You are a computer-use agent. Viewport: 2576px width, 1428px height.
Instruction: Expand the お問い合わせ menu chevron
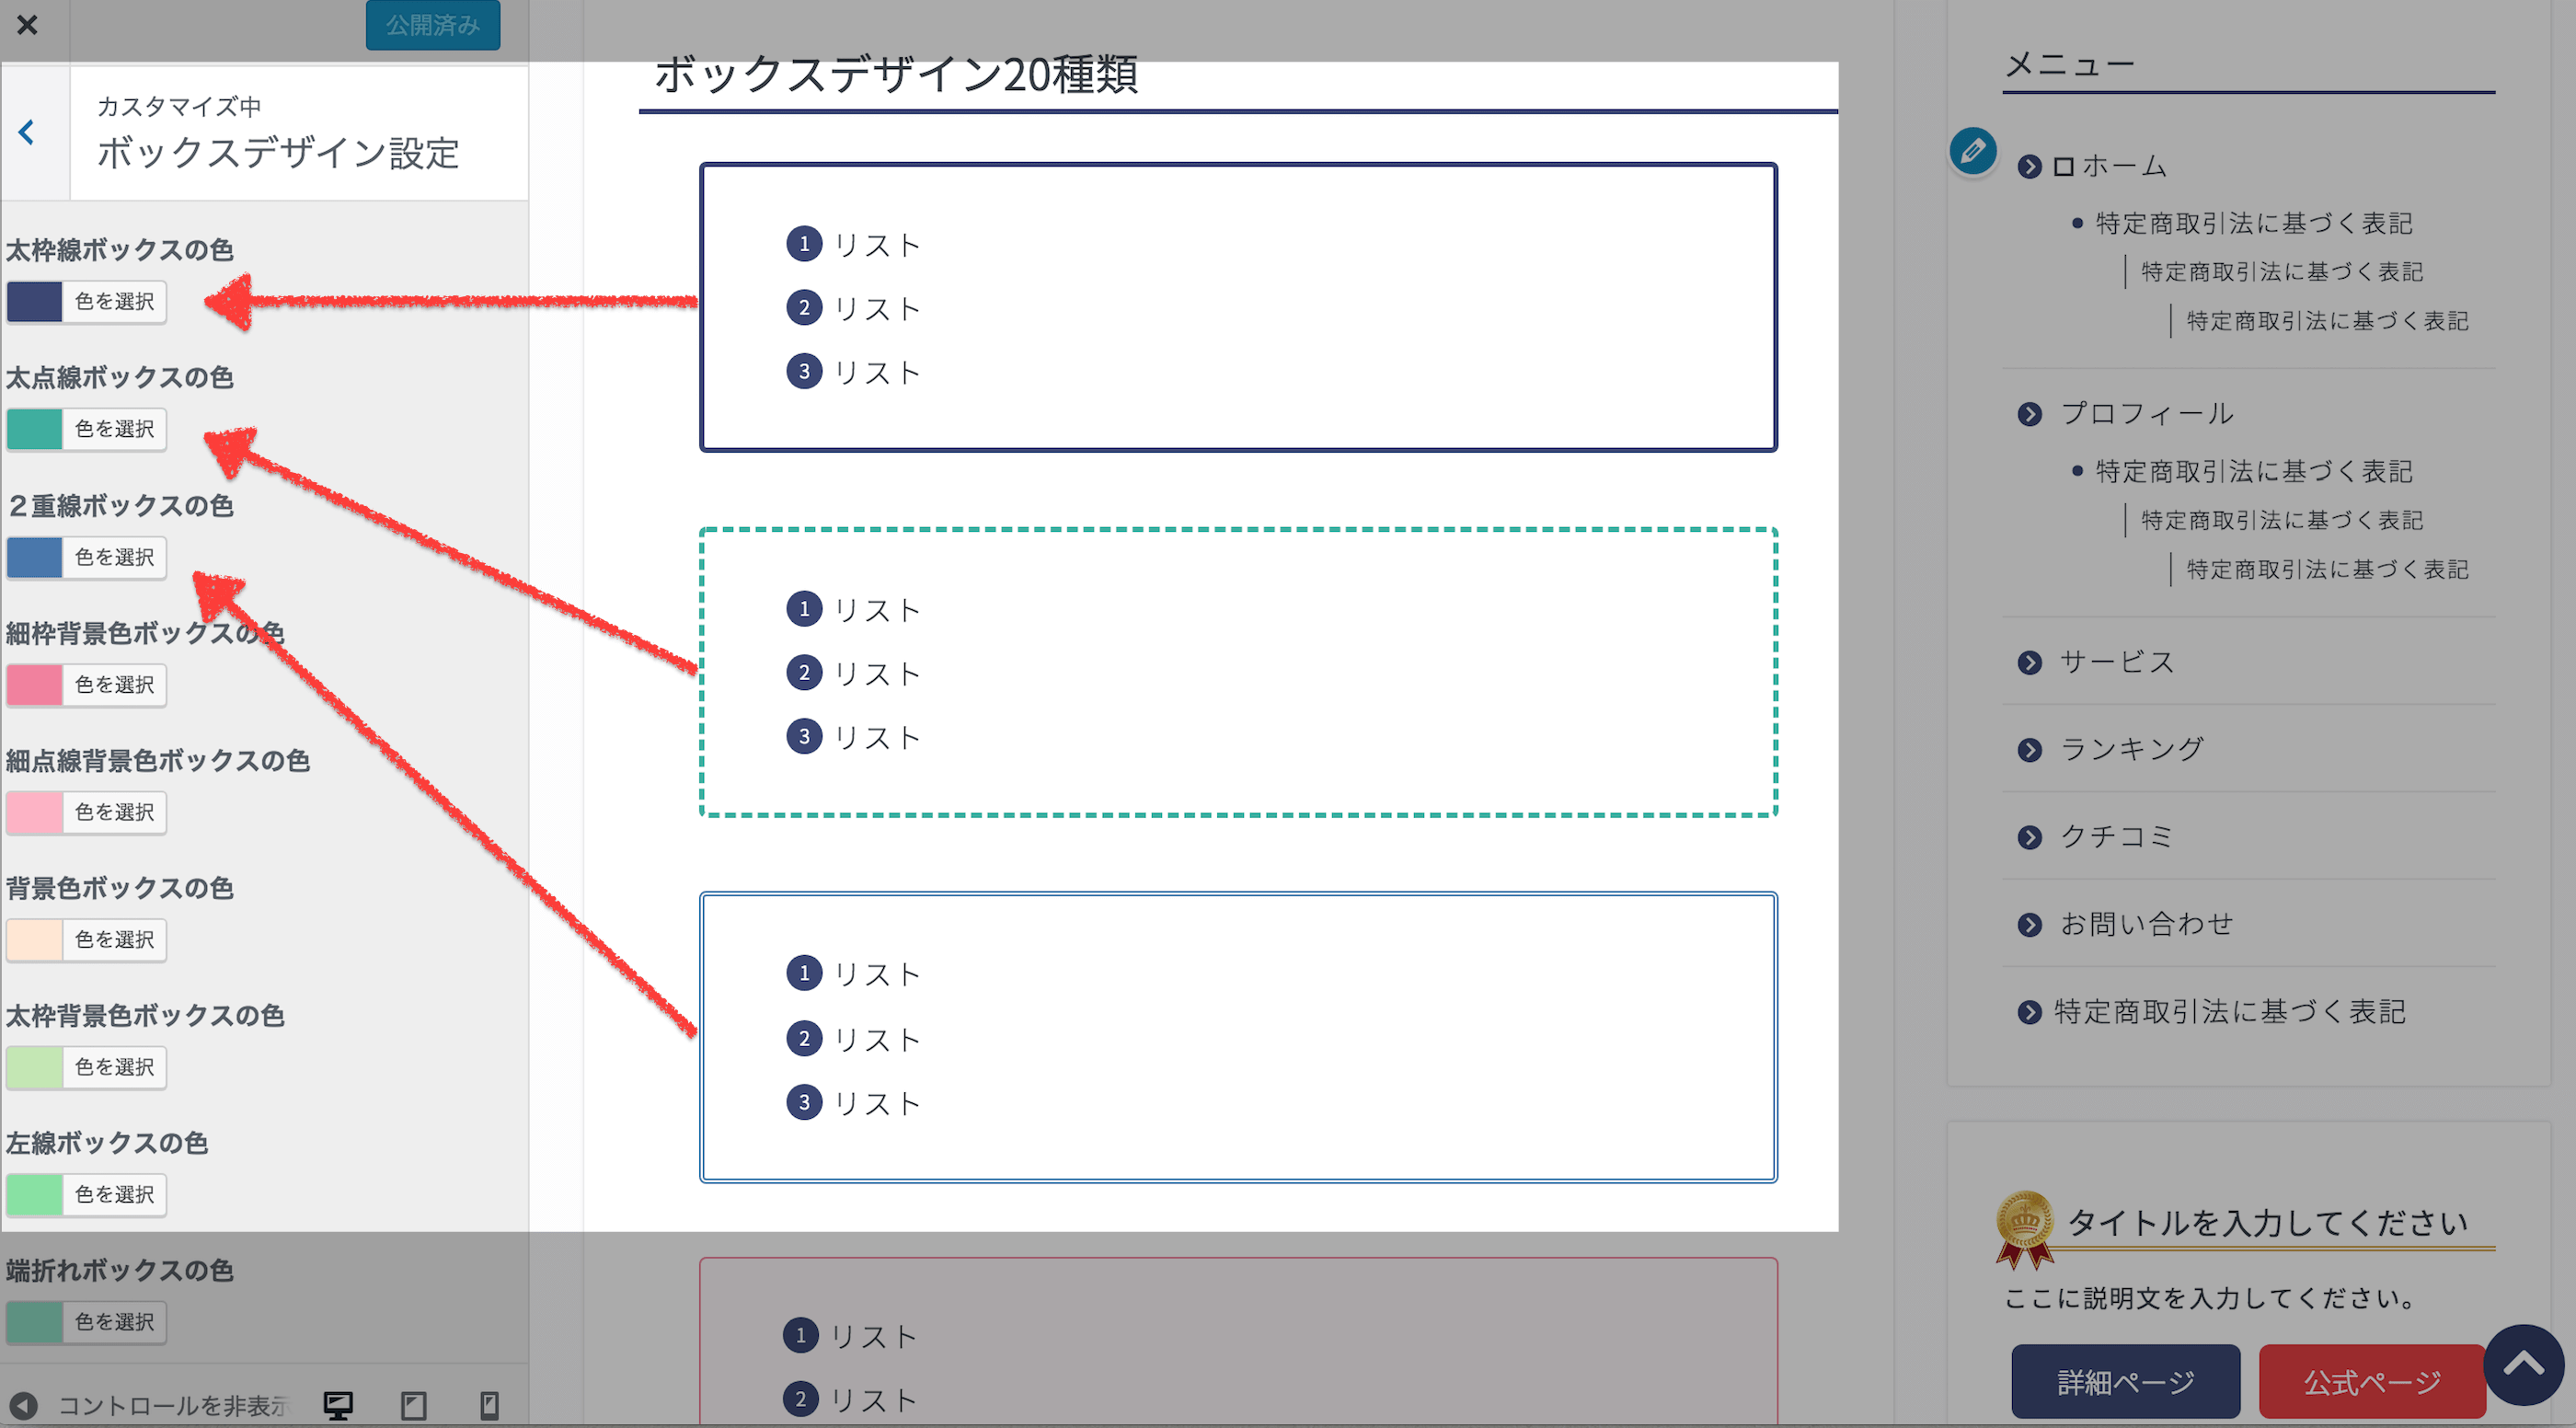2030,924
